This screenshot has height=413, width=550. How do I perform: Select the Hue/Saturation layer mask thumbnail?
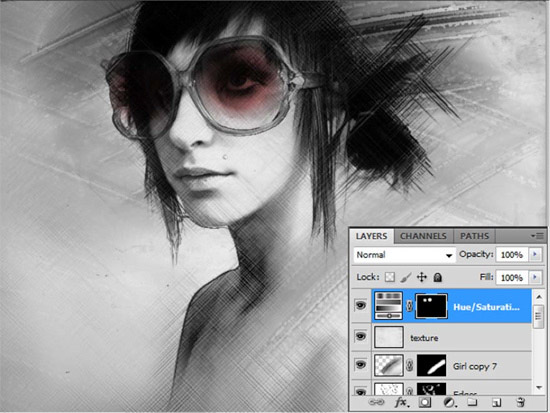click(x=431, y=306)
